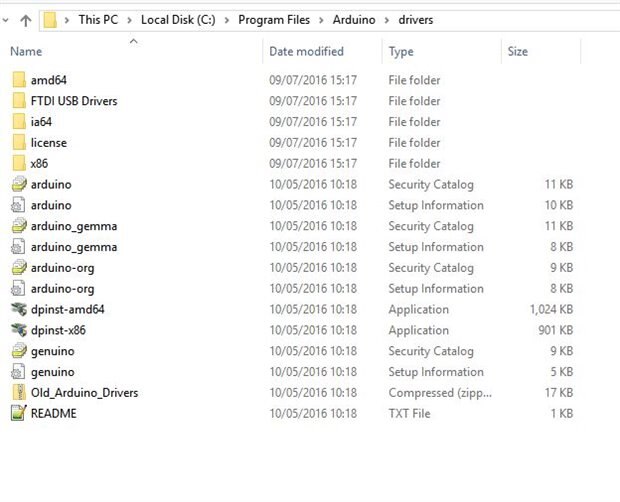
Task: Select the README text file icon
Action: coord(18,414)
